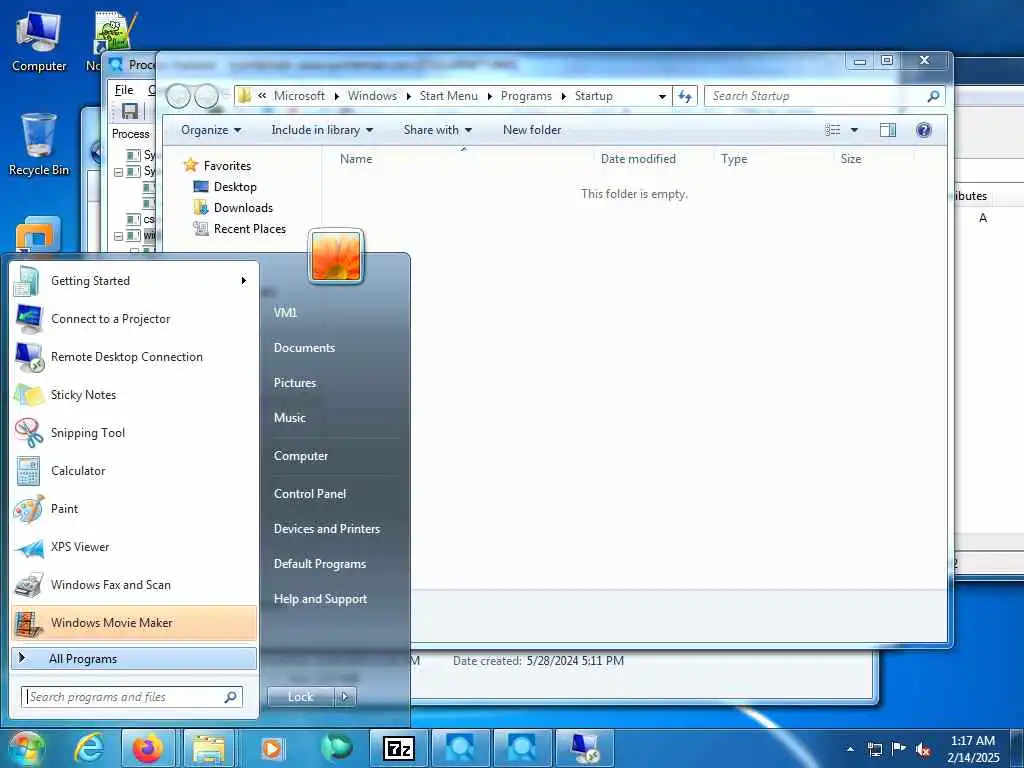Open Devices and Printers

point(327,529)
